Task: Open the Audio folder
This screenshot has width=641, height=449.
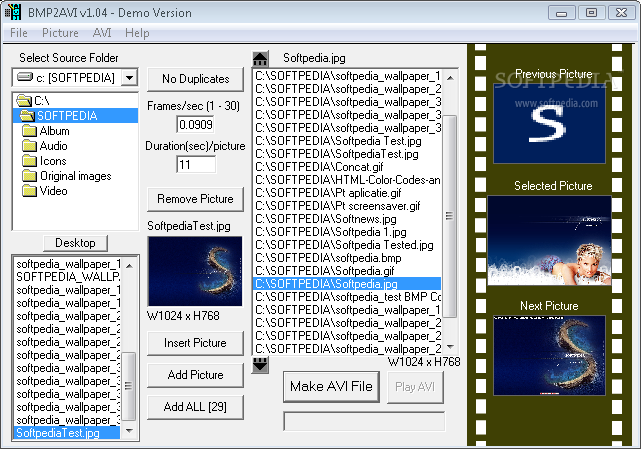Action: [x=45, y=146]
